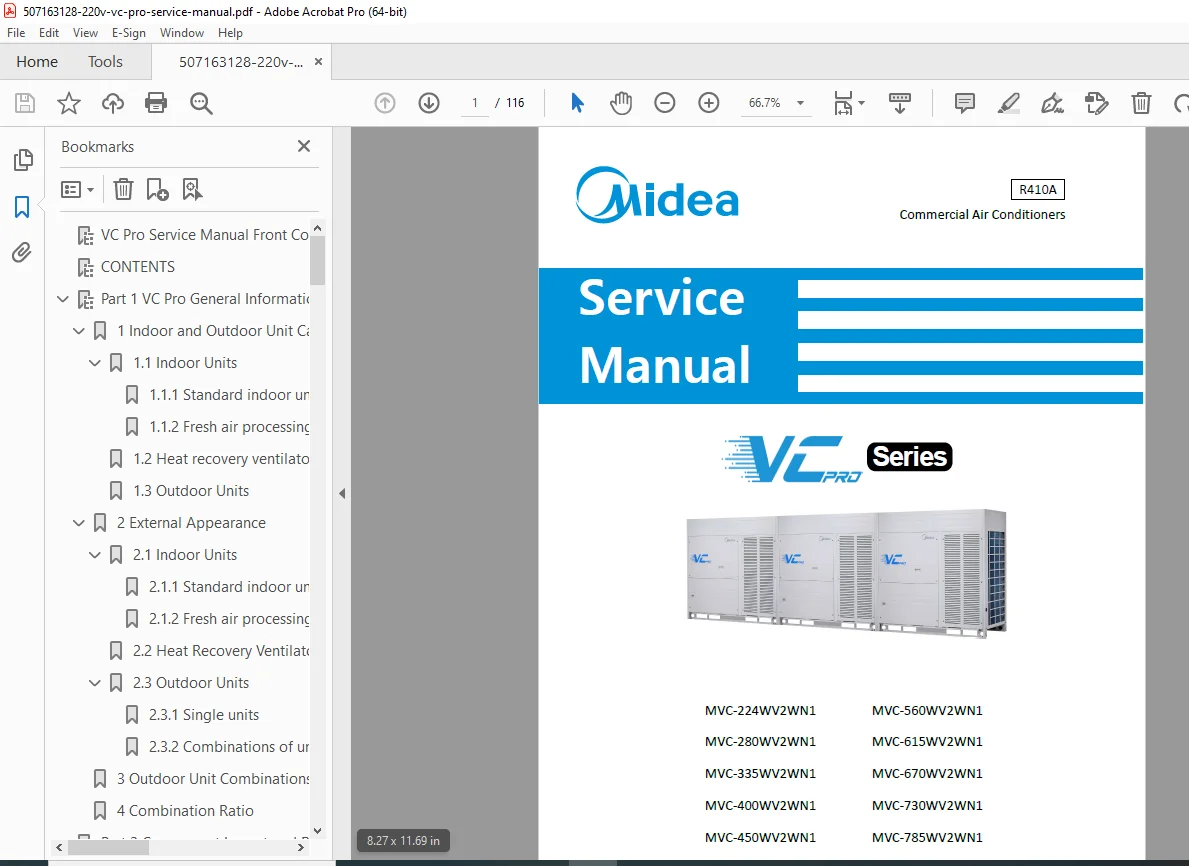This screenshot has height=866, width=1189.
Task: Open 2.3.2 Combinations of units bookmark
Action: [229, 747]
